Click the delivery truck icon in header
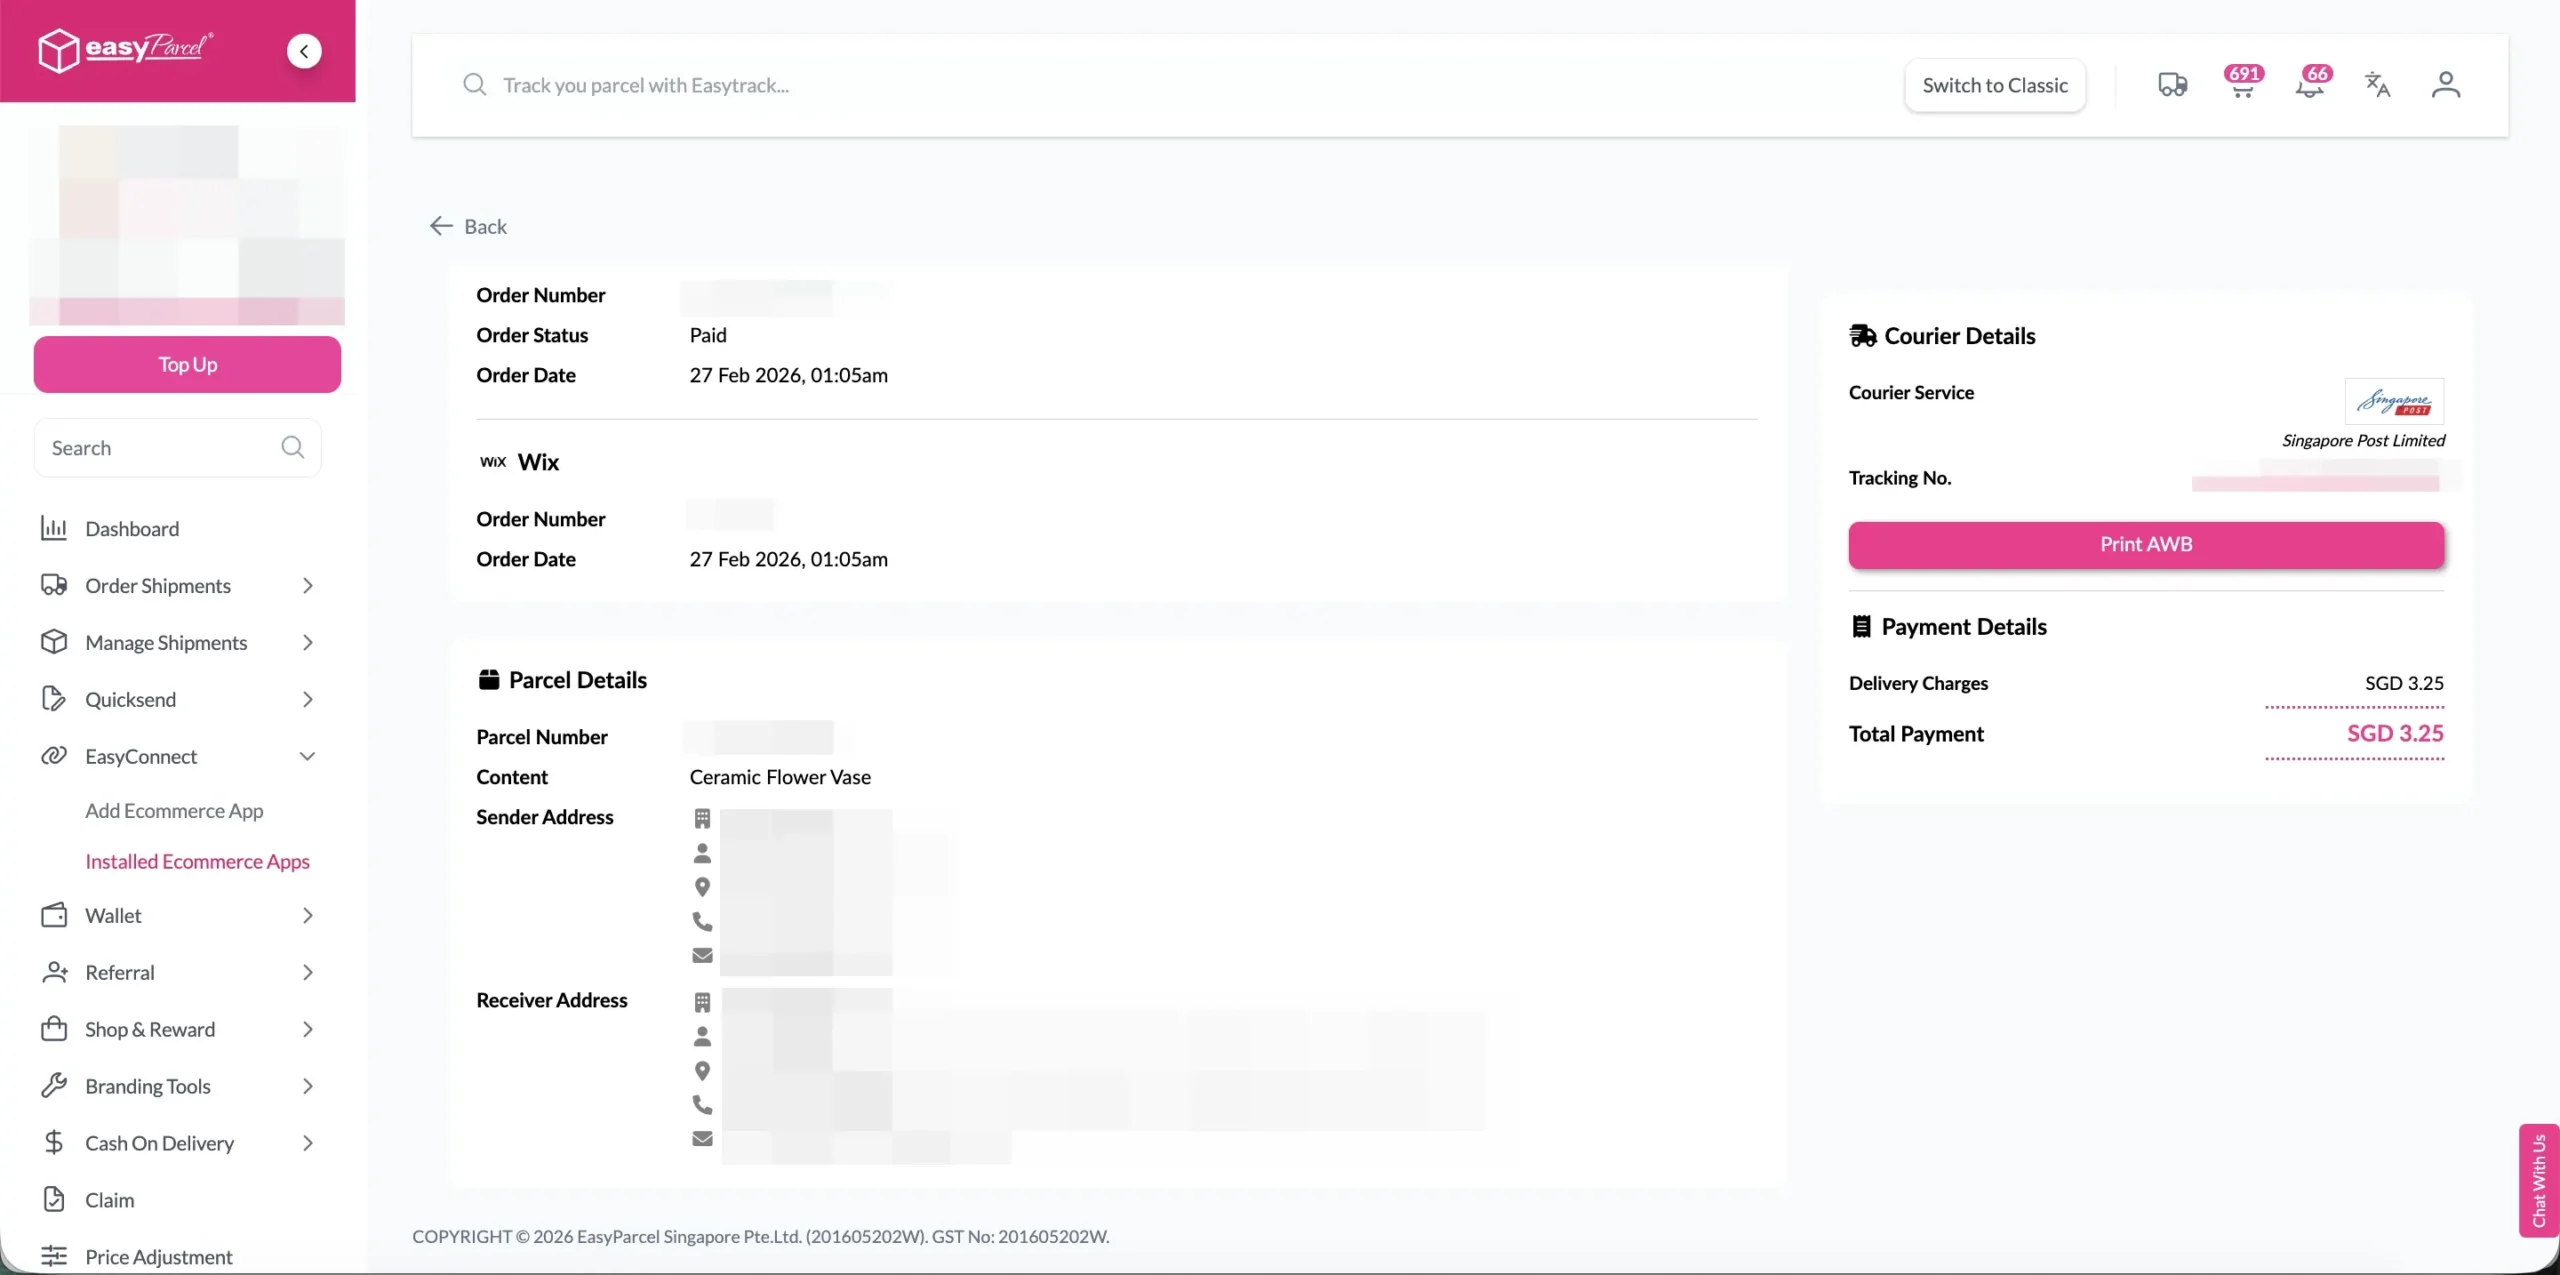 coord(2172,85)
